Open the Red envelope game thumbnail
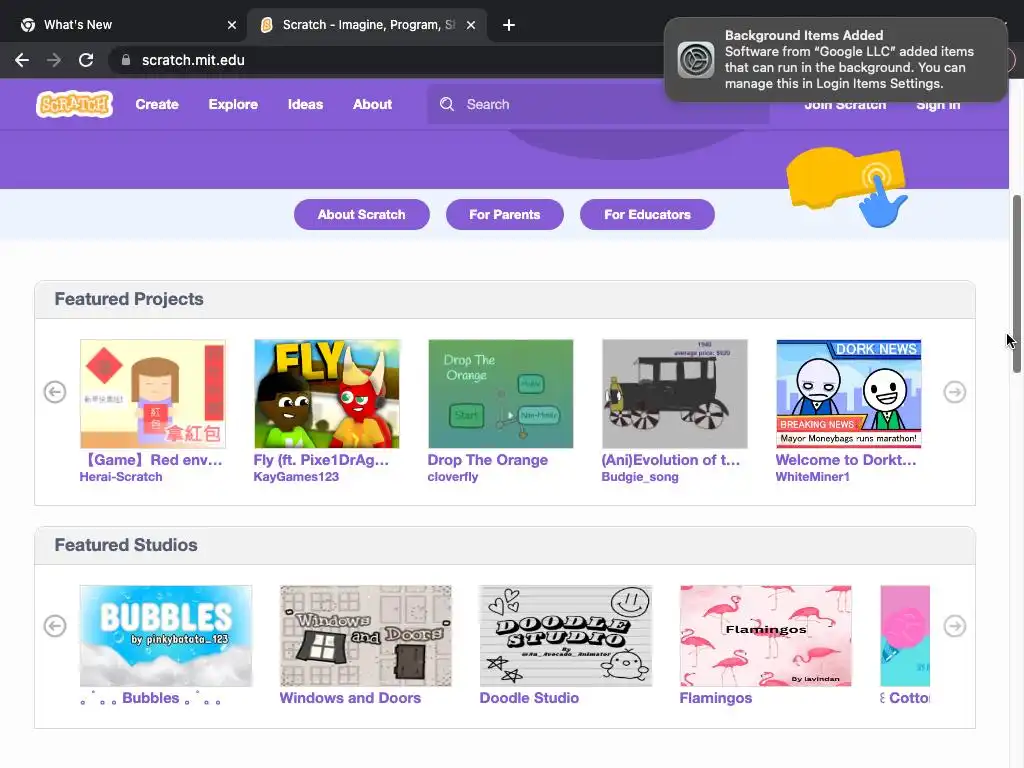The height and width of the screenshot is (768, 1024). click(x=153, y=394)
